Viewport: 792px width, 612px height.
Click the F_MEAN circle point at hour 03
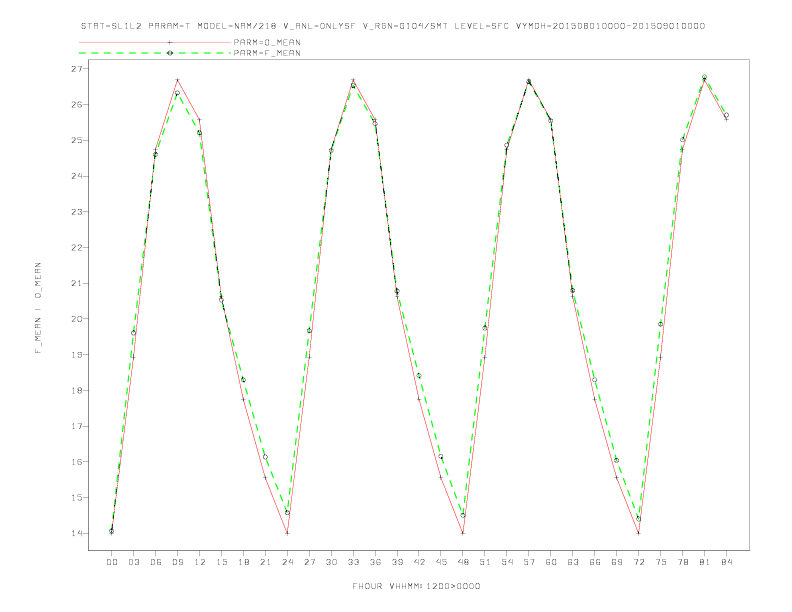click(x=133, y=333)
